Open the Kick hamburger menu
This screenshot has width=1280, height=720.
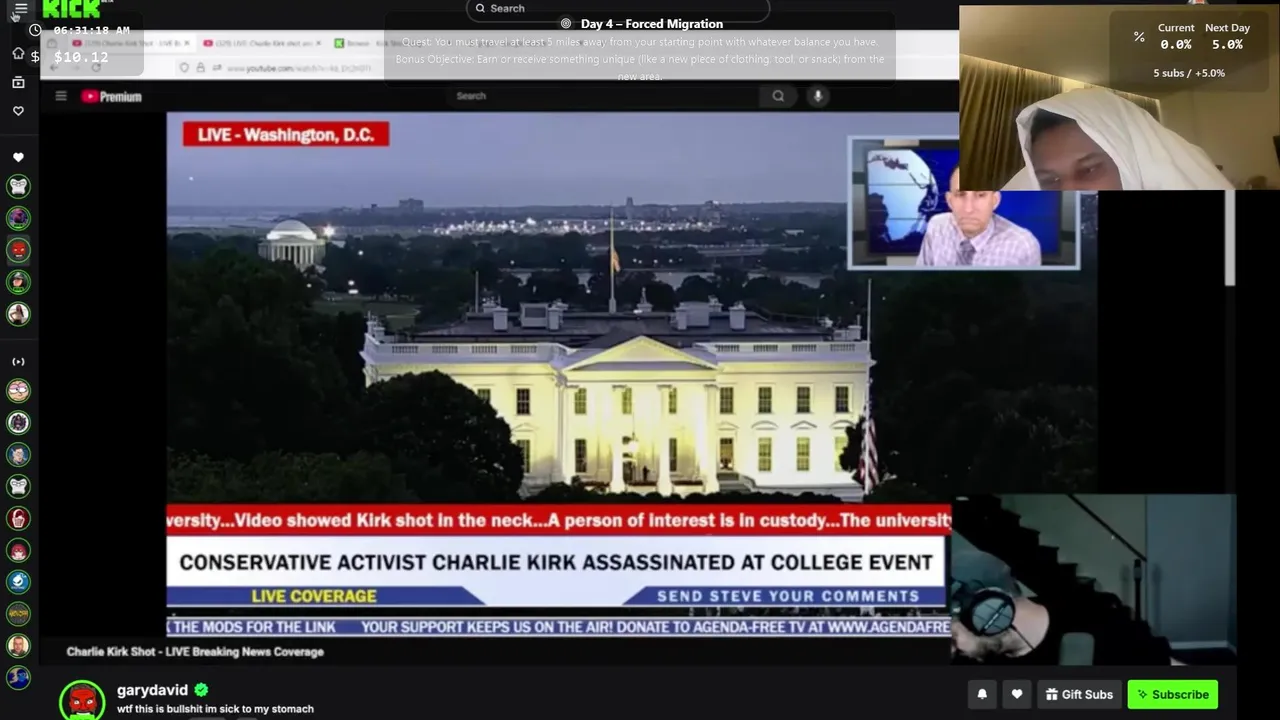[20, 9]
